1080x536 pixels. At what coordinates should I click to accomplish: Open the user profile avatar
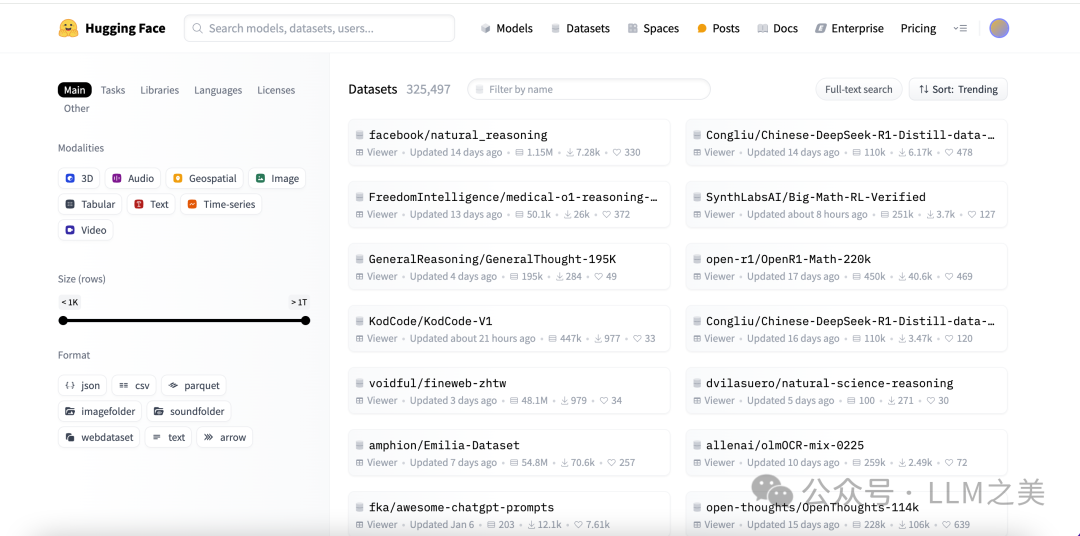pyautogui.click(x=999, y=28)
